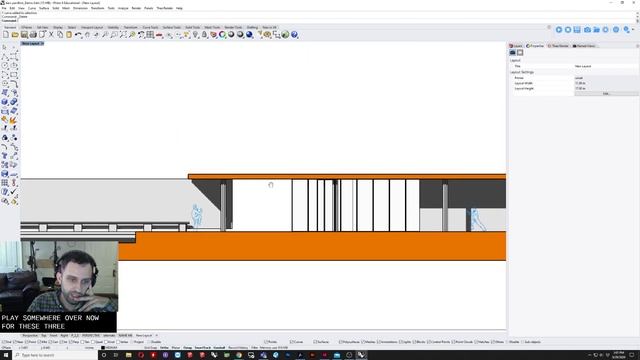Start Thea render with play icon
640x360 pixels.
pyautogui.click(x=559, y=30)
